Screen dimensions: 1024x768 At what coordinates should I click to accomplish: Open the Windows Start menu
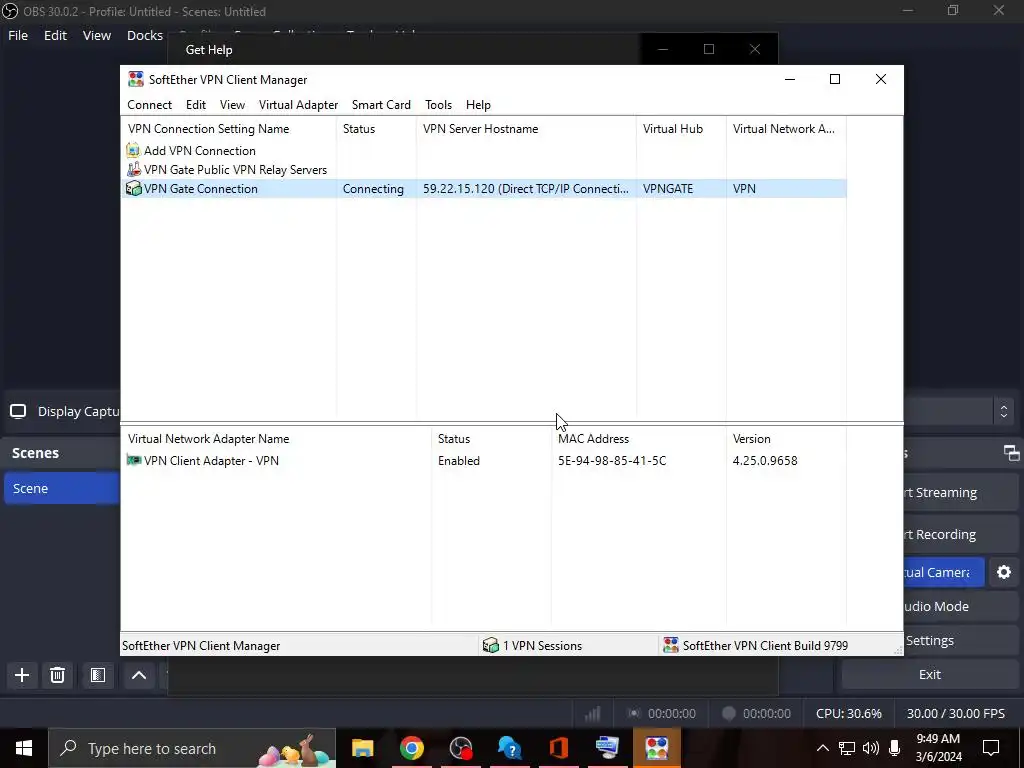tap(24, 748)
